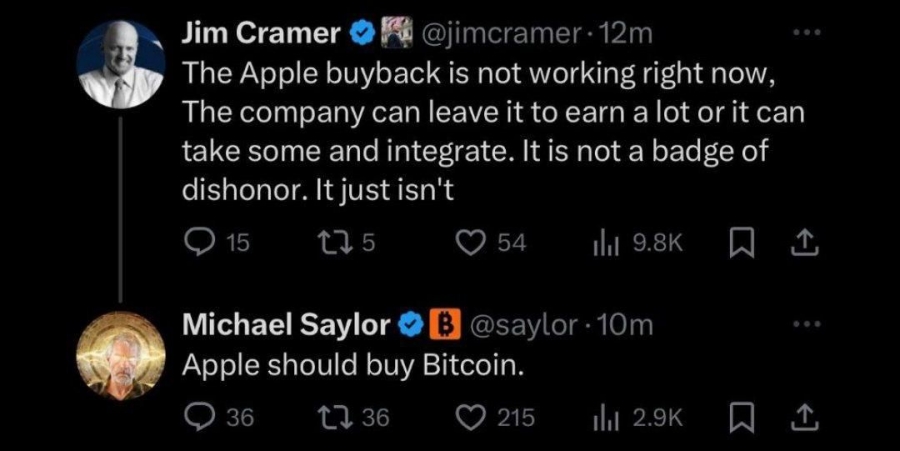Open Jim Cramer's profile picture
This screenshot has height=451, width=900.
coord(121,64)
